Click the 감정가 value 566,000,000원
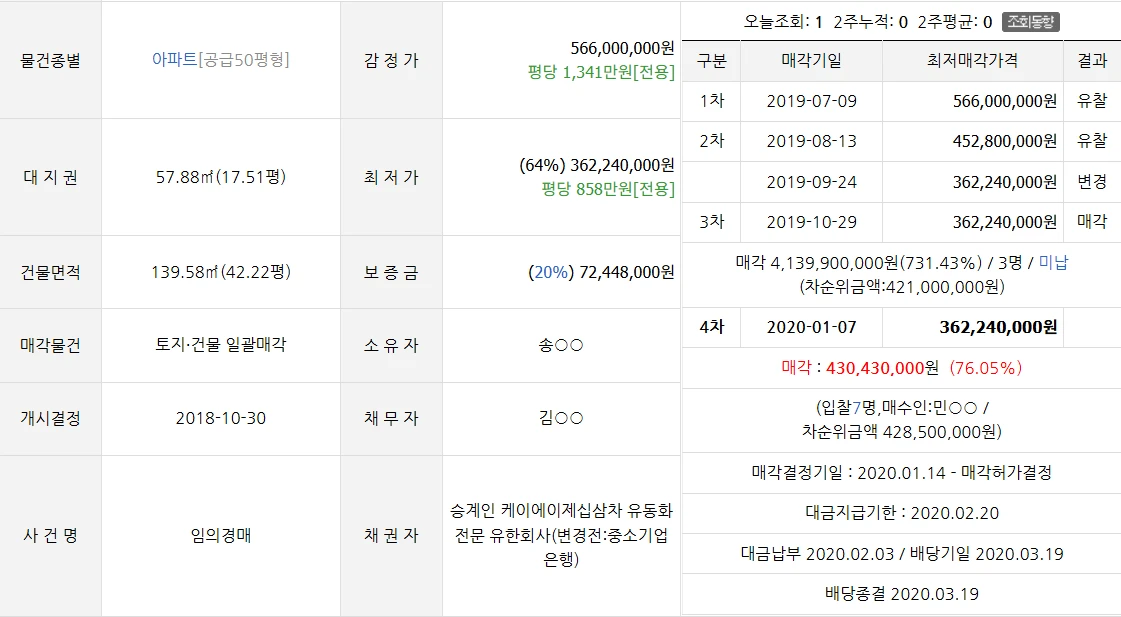Screen dimensions: 1121x617 [622, 48]
